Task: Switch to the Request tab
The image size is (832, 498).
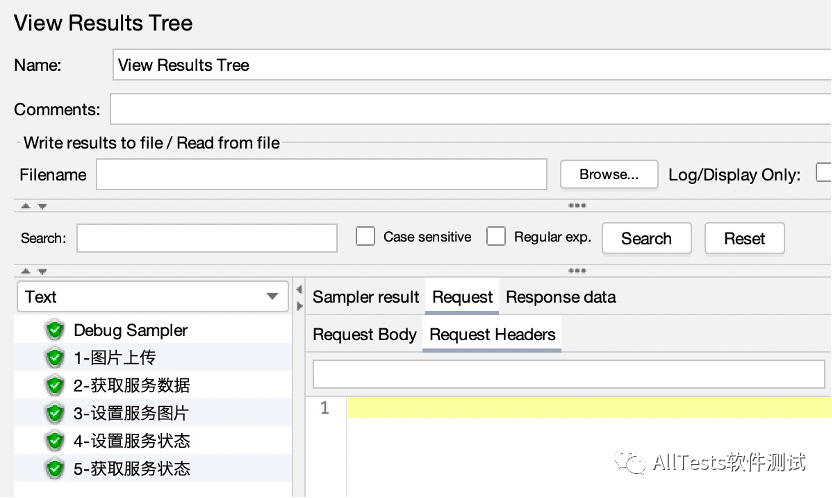Action: click(x=462, y=297)
